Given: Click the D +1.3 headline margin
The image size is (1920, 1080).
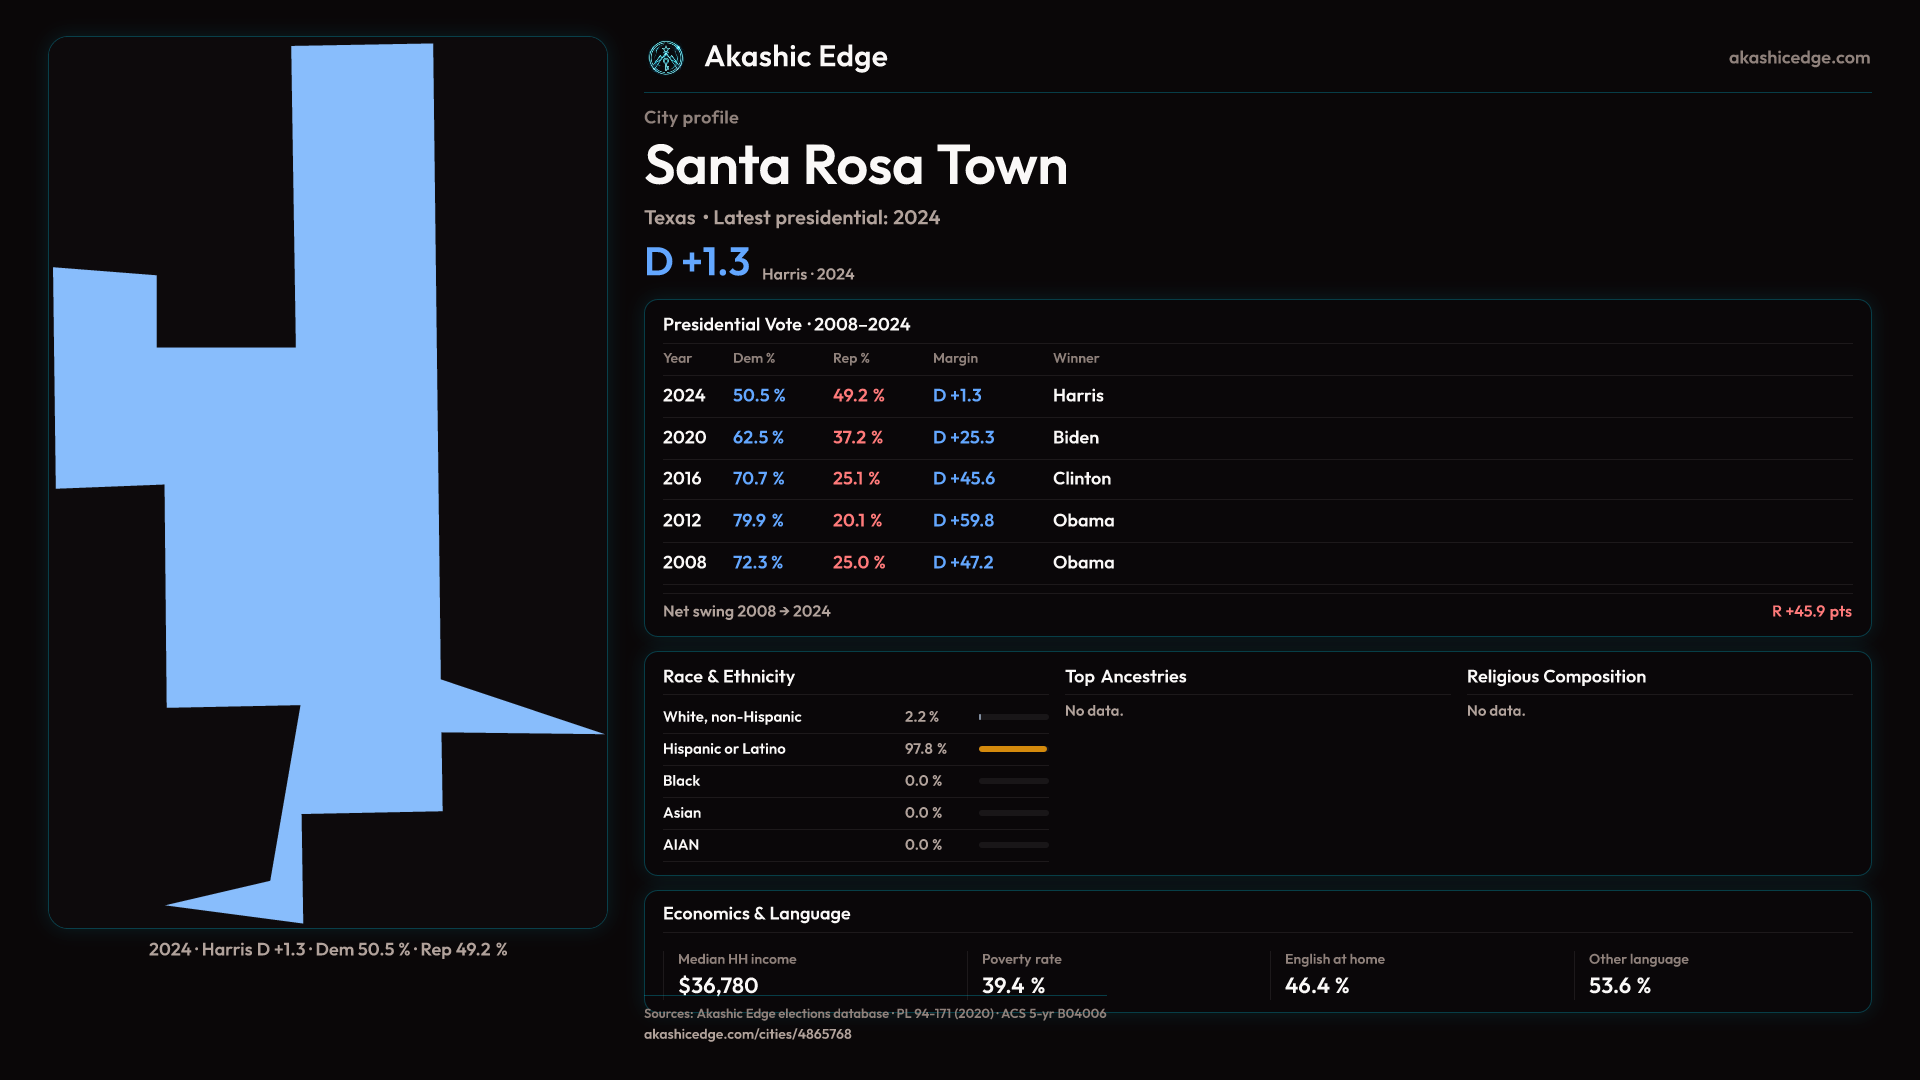Looking at the screenshot, I should coord(697,262).
